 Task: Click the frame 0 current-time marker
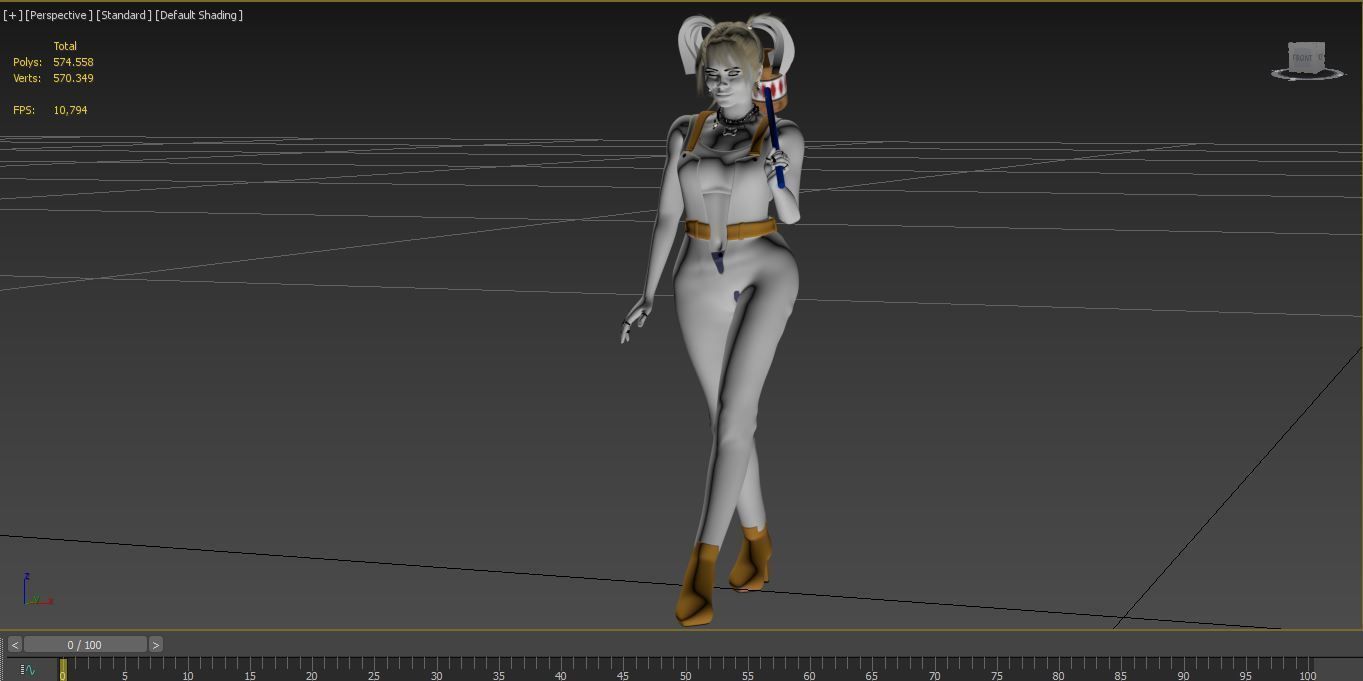(x=62, y=670)
